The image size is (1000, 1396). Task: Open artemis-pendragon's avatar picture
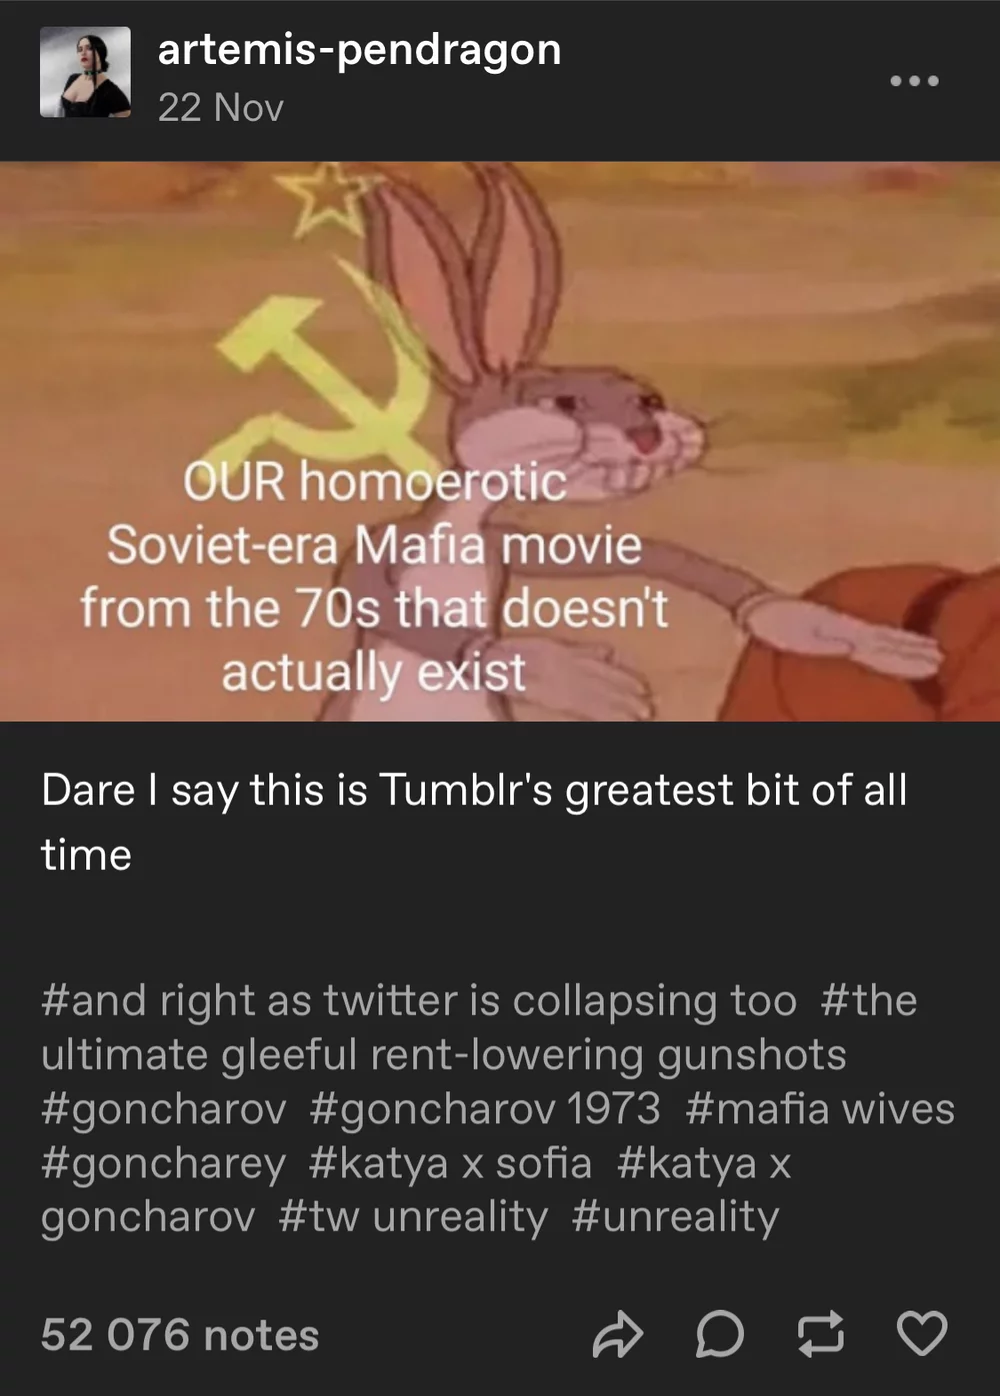pos(85,72)
